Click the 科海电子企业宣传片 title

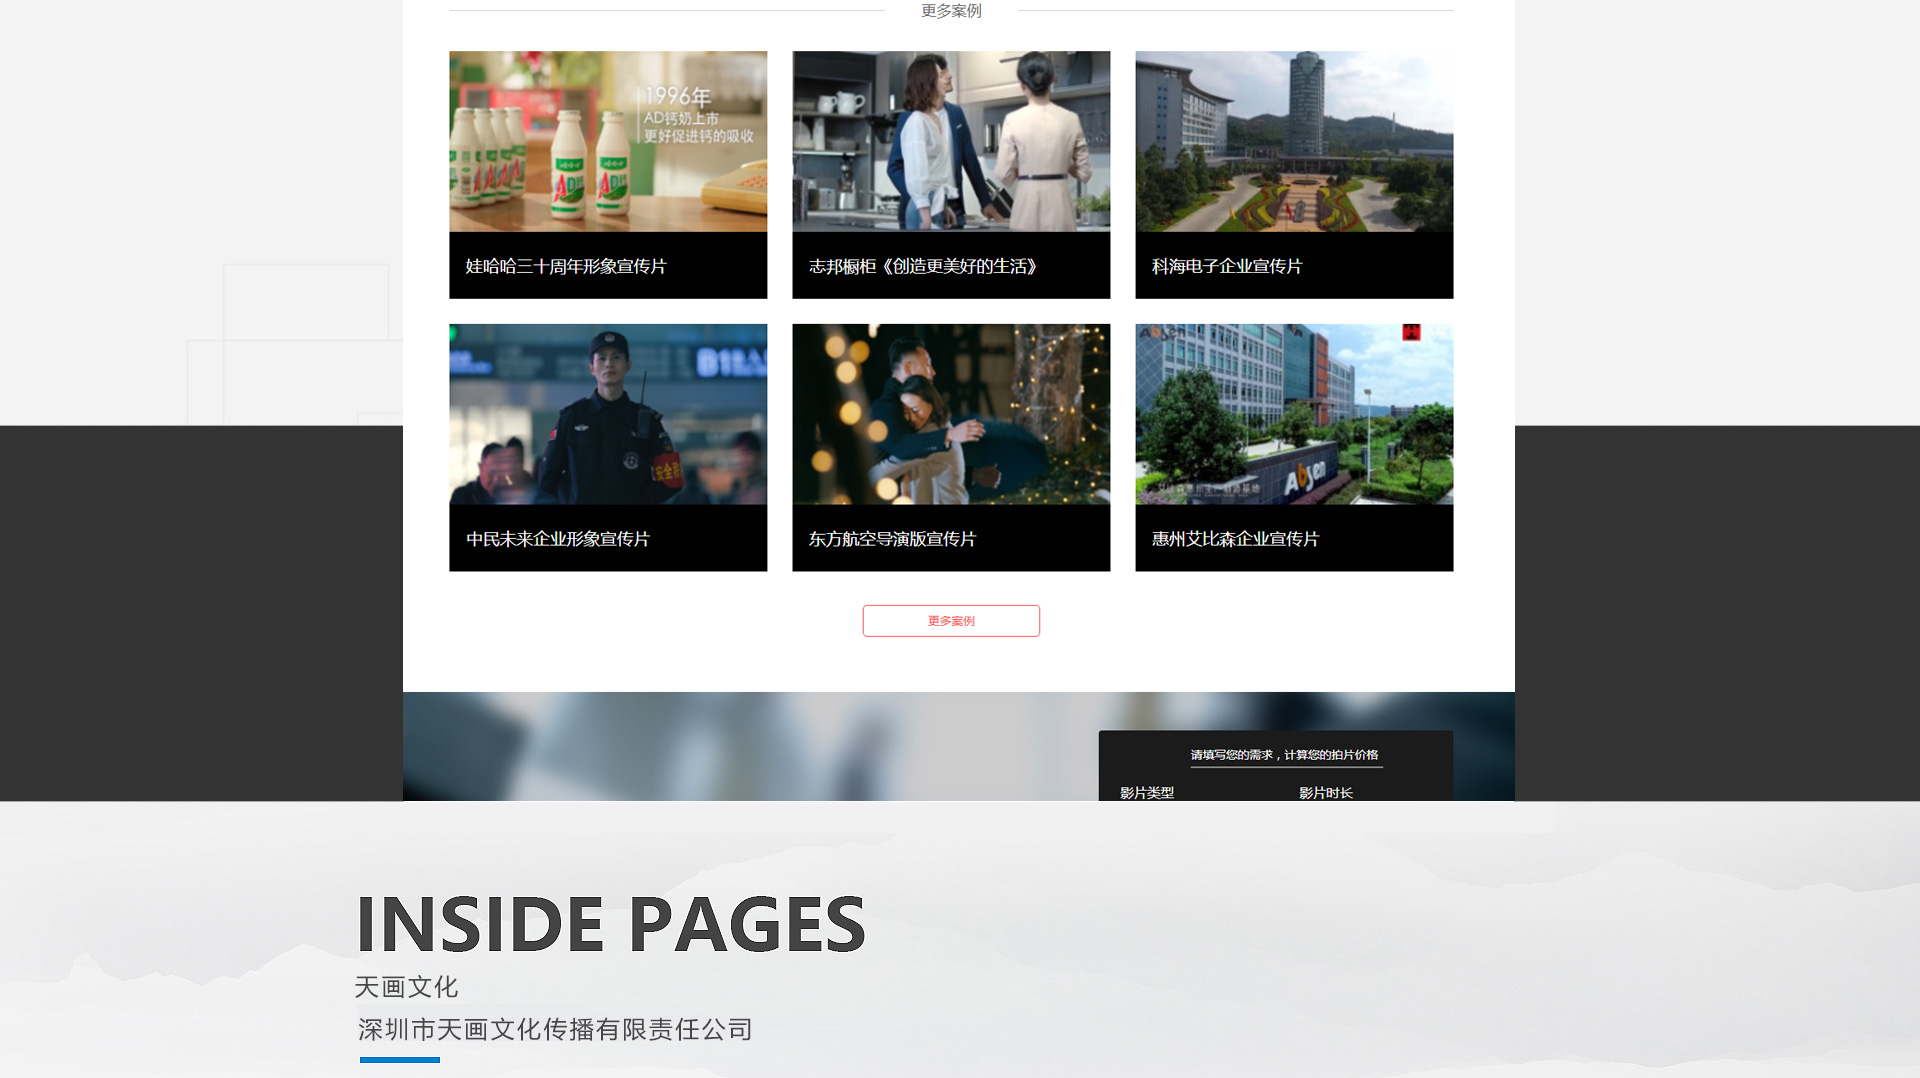pyautogui.click(x=1227, y=266)
